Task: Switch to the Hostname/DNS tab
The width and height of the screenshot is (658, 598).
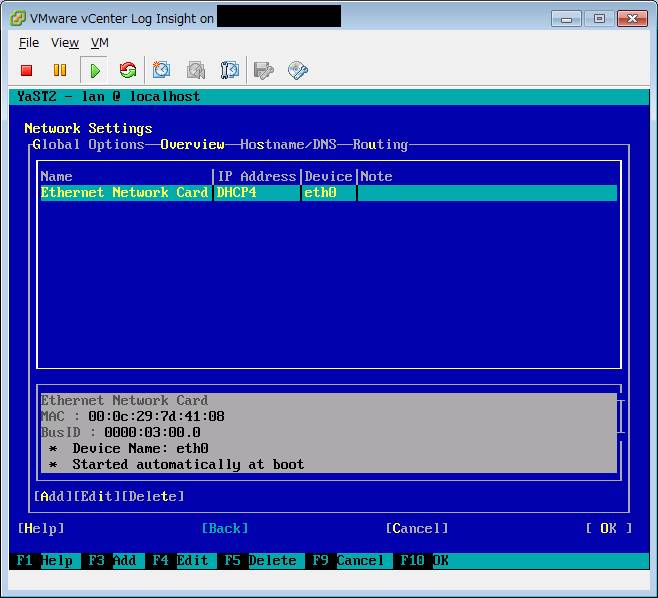Action: 288,144
